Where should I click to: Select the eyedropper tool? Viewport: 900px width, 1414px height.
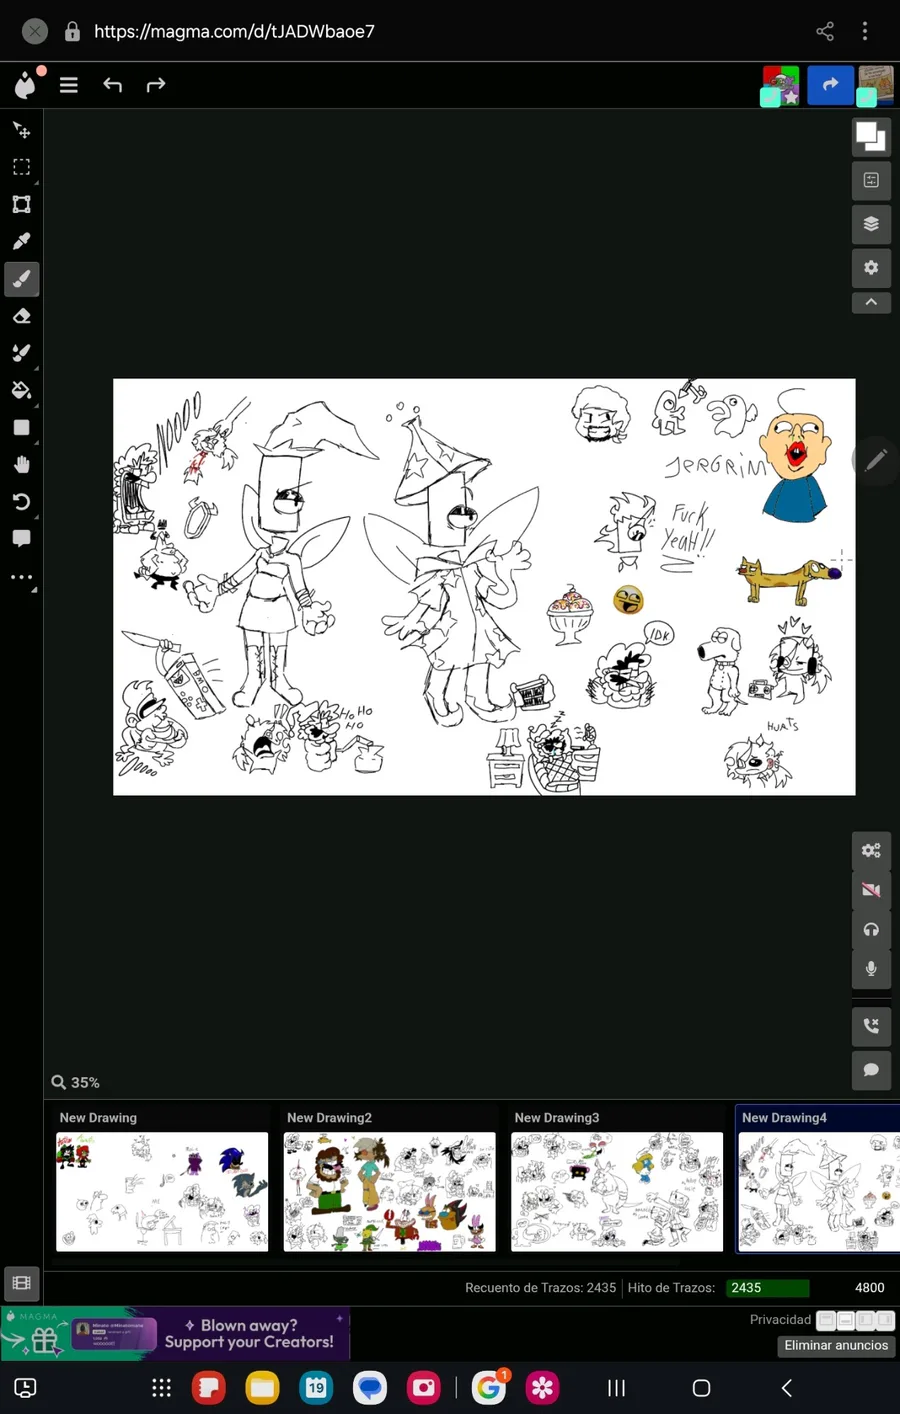(21, 241)
